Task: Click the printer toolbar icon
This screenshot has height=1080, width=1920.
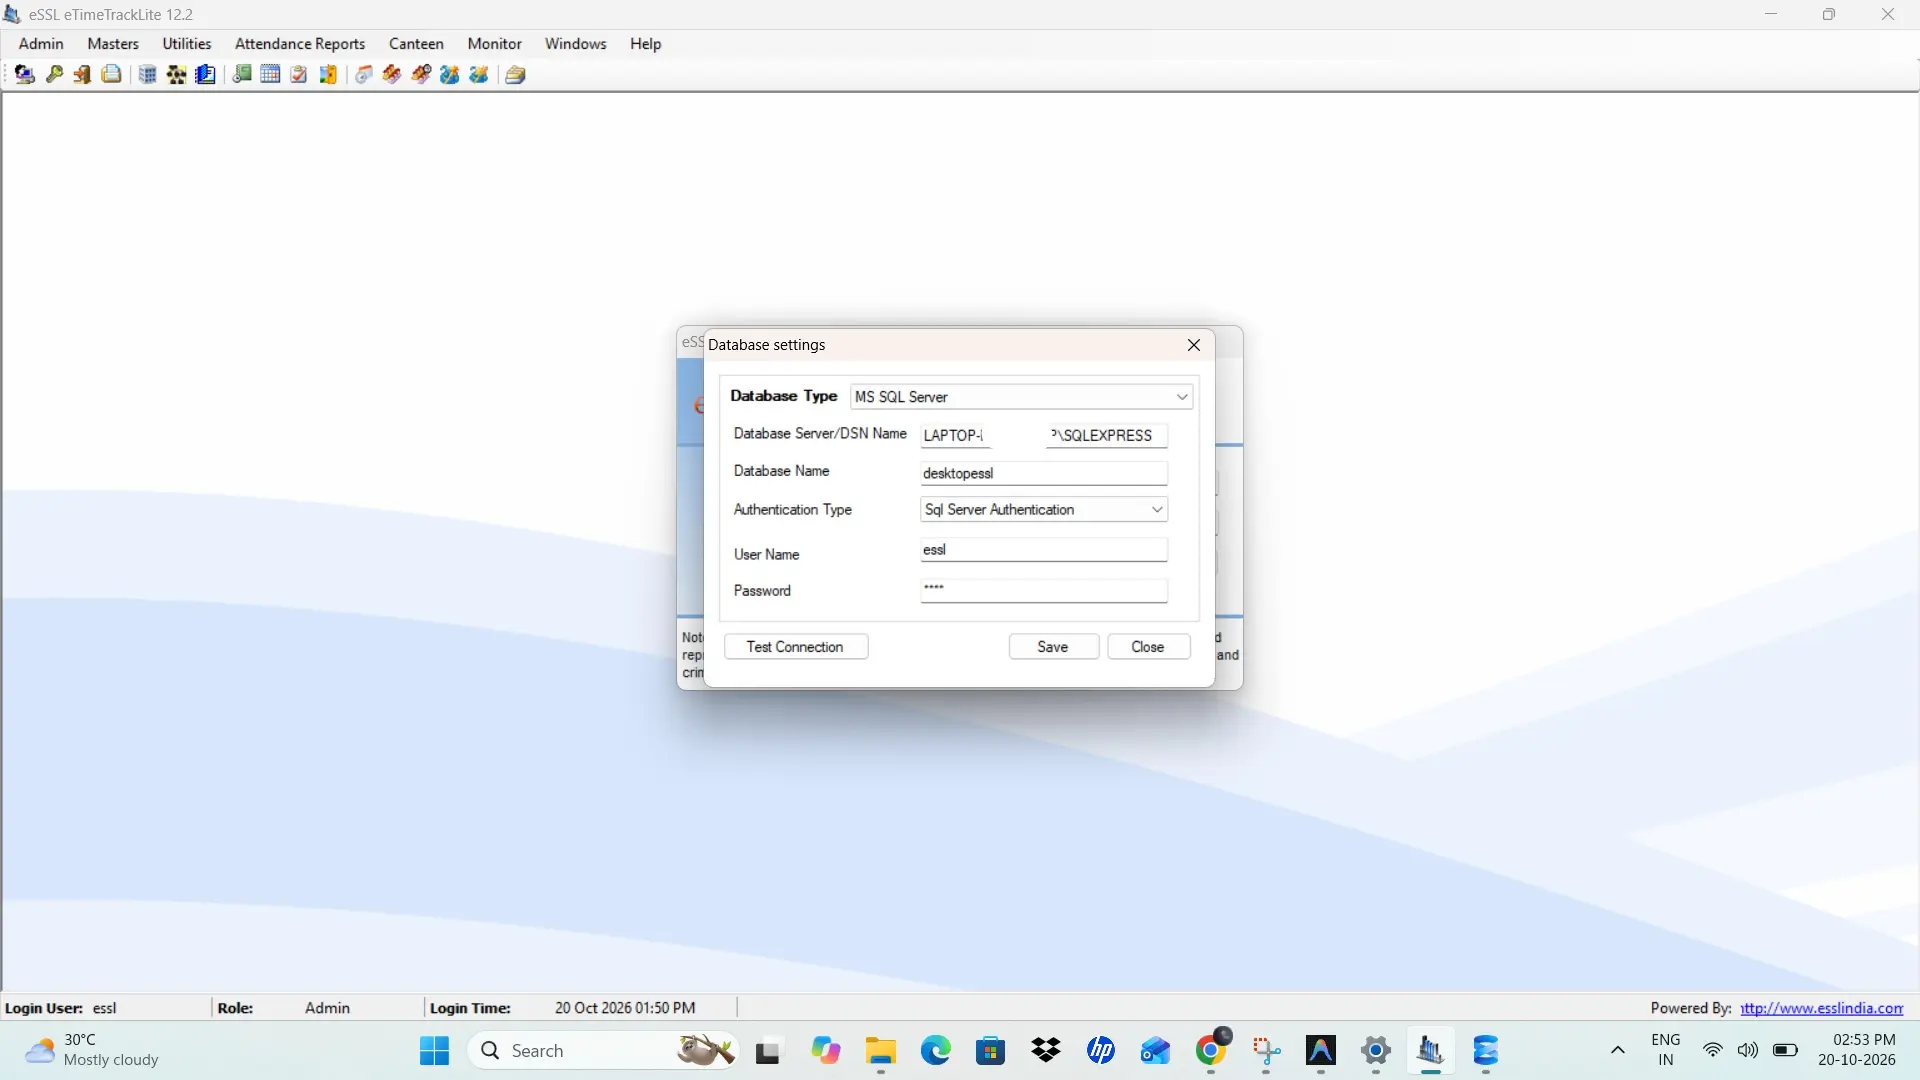Action: coord(111,74)
